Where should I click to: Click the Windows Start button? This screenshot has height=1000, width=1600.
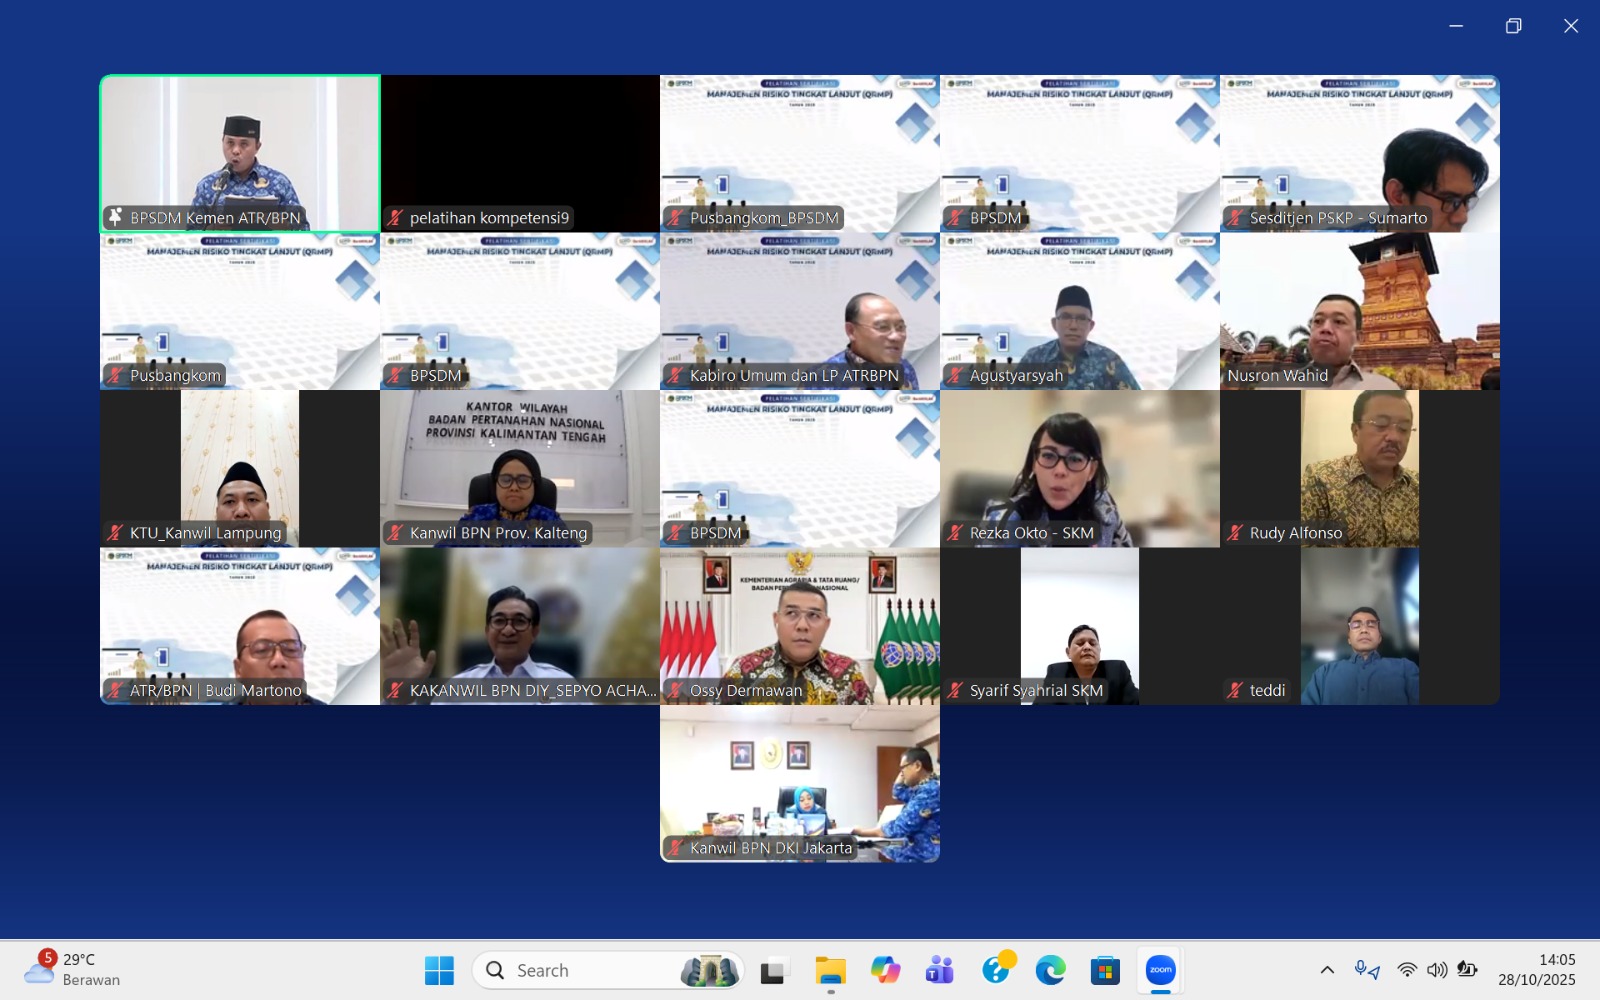tap(439, 970)
